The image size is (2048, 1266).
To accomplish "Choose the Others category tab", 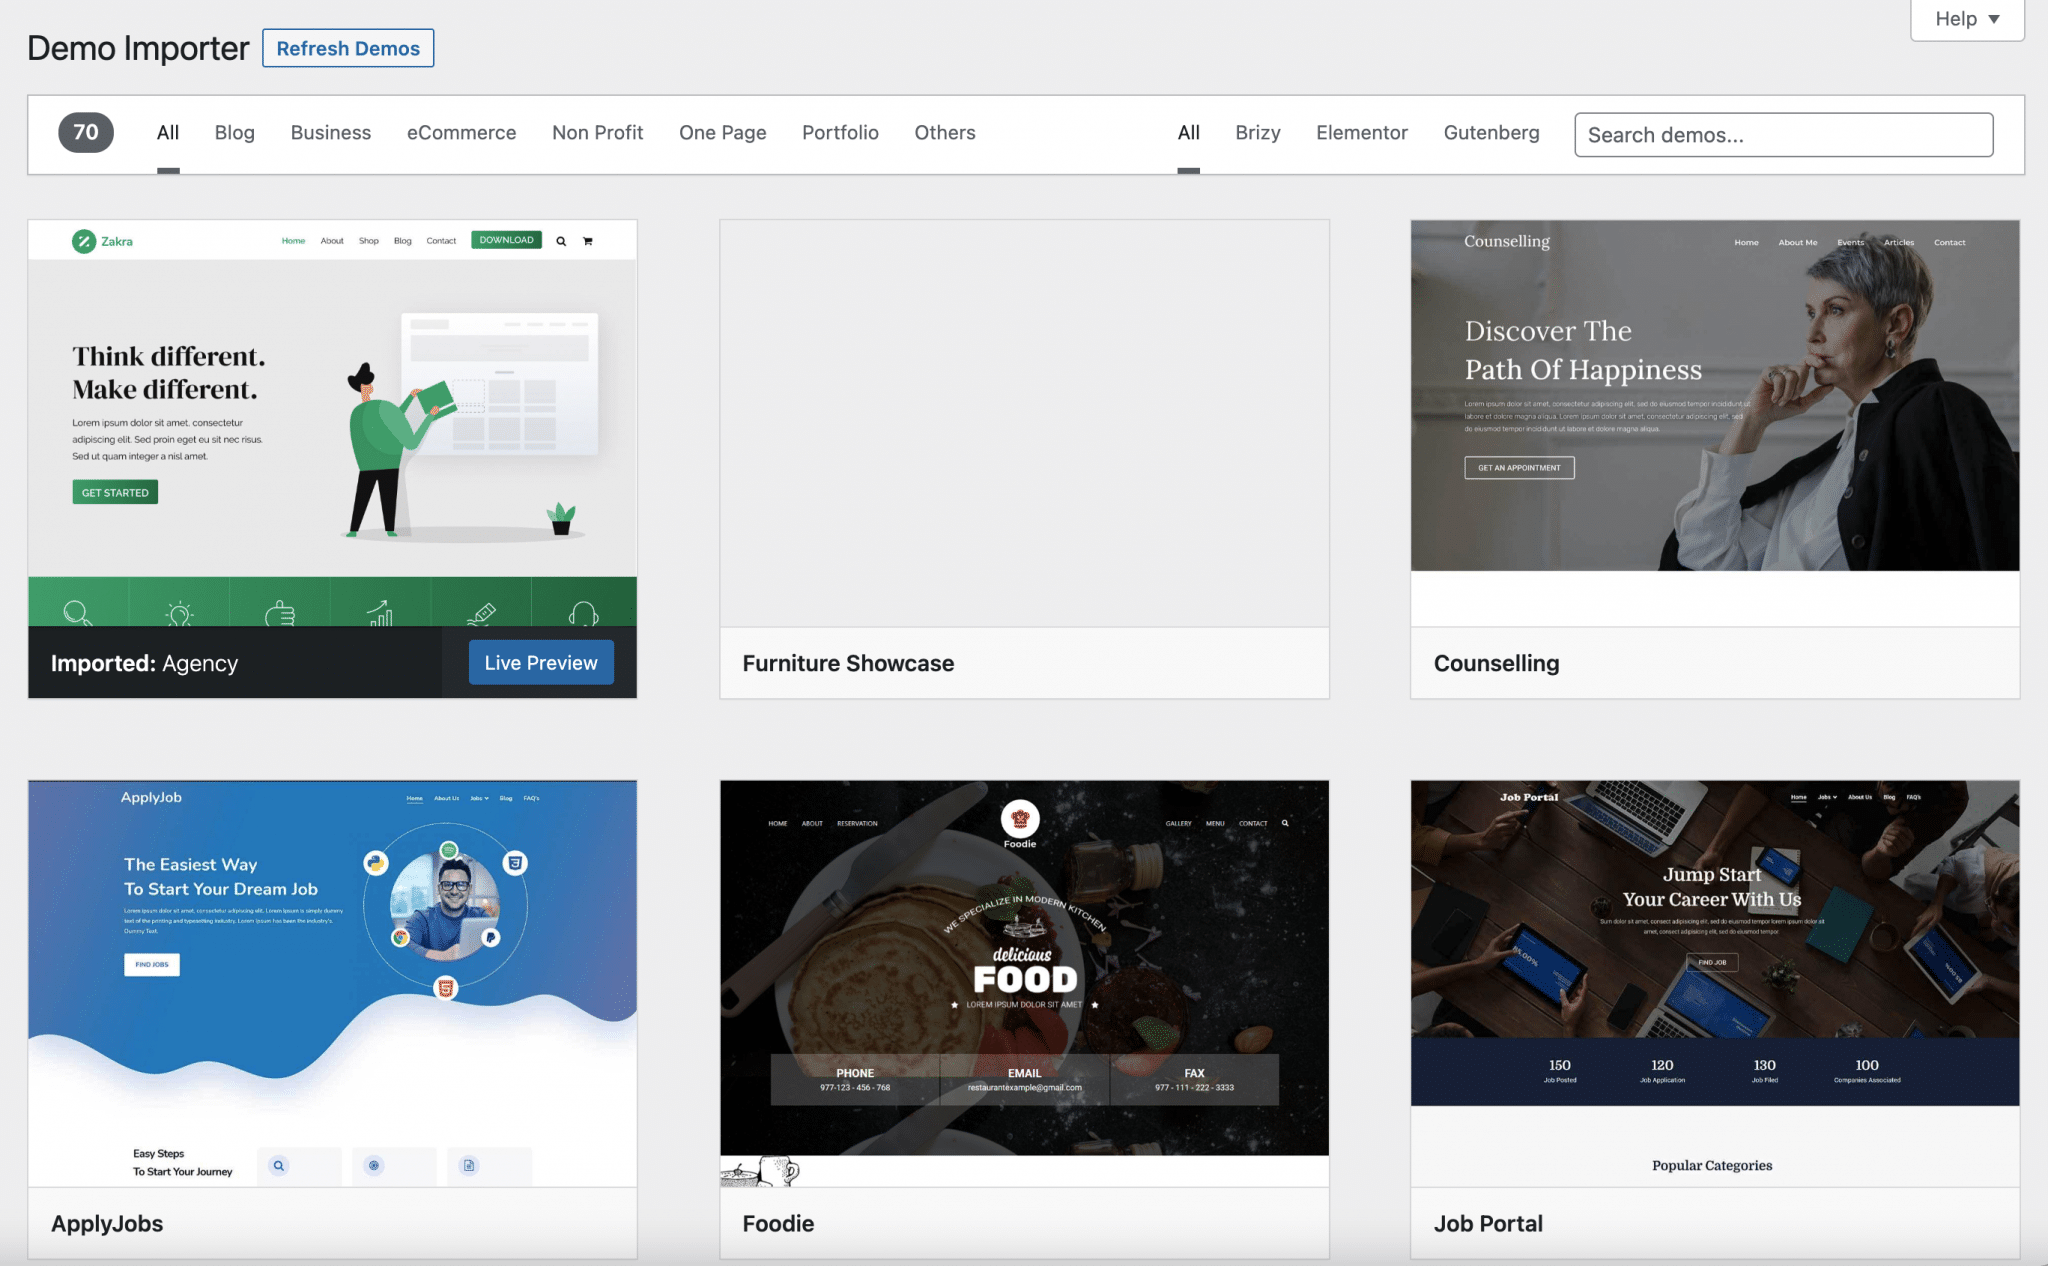I will click(944, 133).
